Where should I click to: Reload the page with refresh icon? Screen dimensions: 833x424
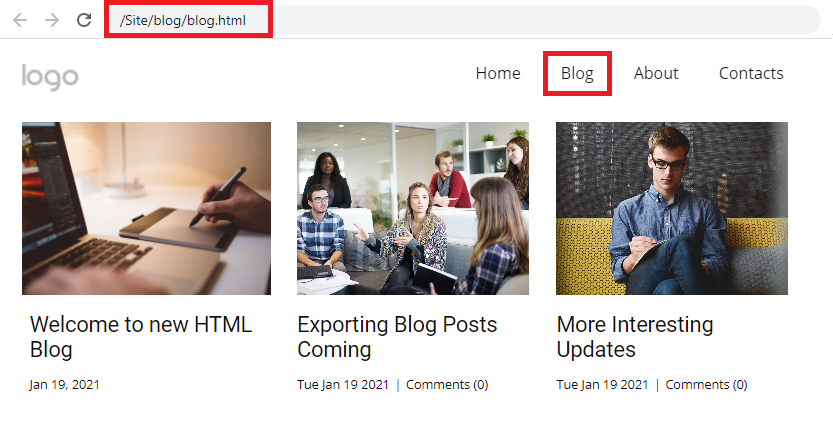pos(84,20)
